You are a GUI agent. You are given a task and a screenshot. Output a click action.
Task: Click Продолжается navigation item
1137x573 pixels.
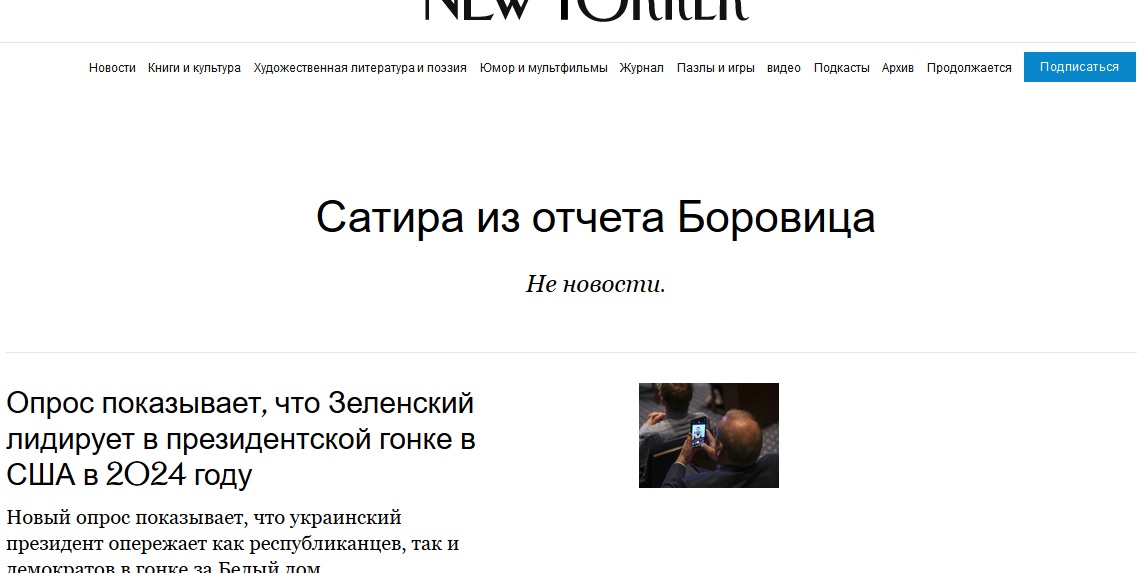(x=969, y=67)
